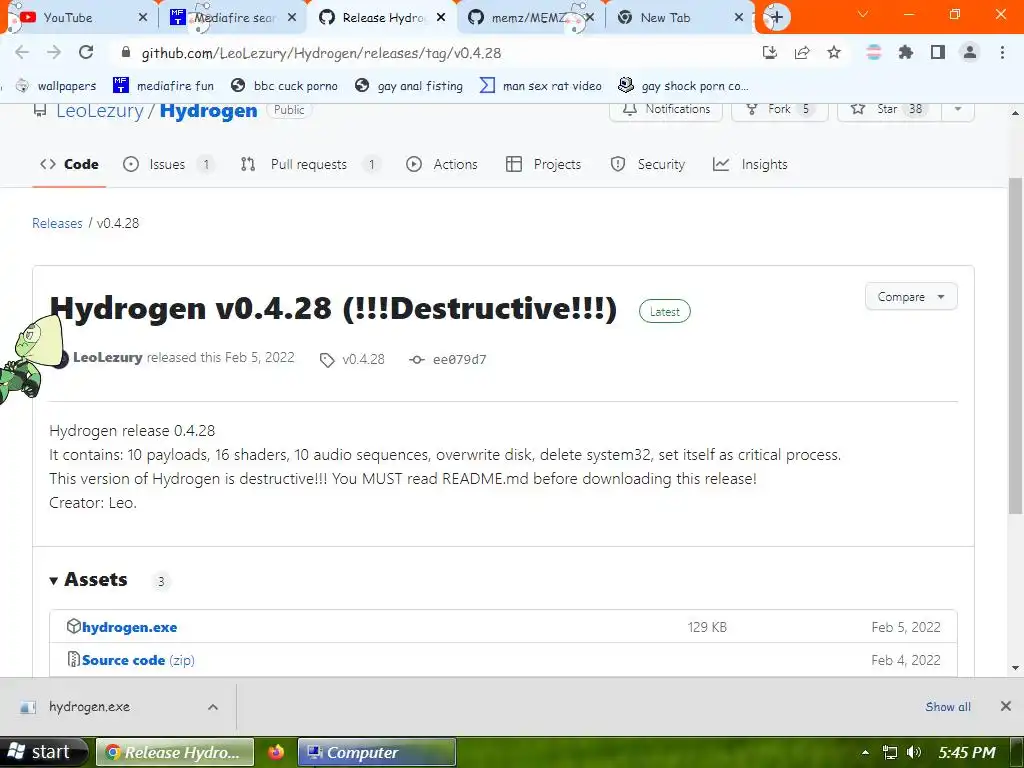Show hidden tray icons arrow
Image resolution: width=1024 pixels, height=768 pixels.
coord(866,752)
